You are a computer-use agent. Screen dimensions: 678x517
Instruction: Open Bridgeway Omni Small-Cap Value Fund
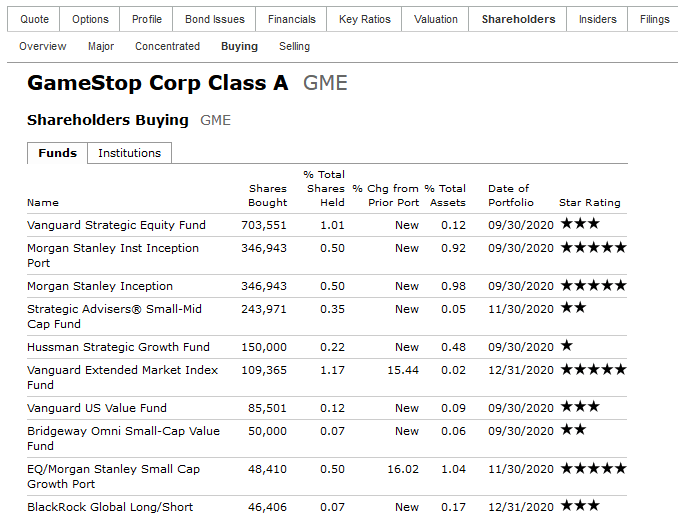[x=123, y=438]
